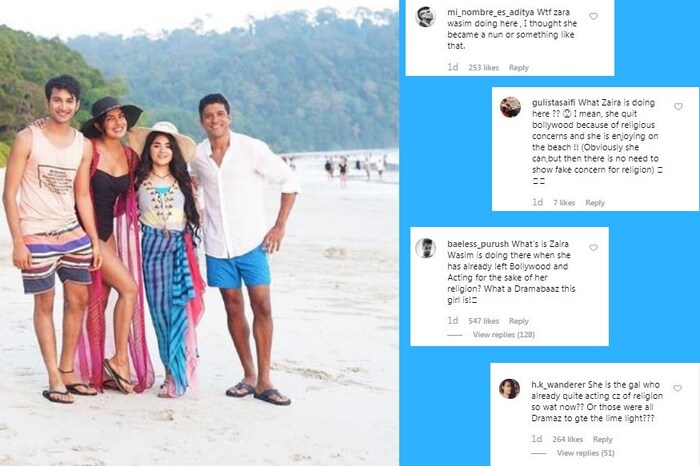The width and height of the screenshot is (700, 466).
Task: Reply to h.k_wanderer's comment
Action: pyautogui.click(x=602, y=439)
